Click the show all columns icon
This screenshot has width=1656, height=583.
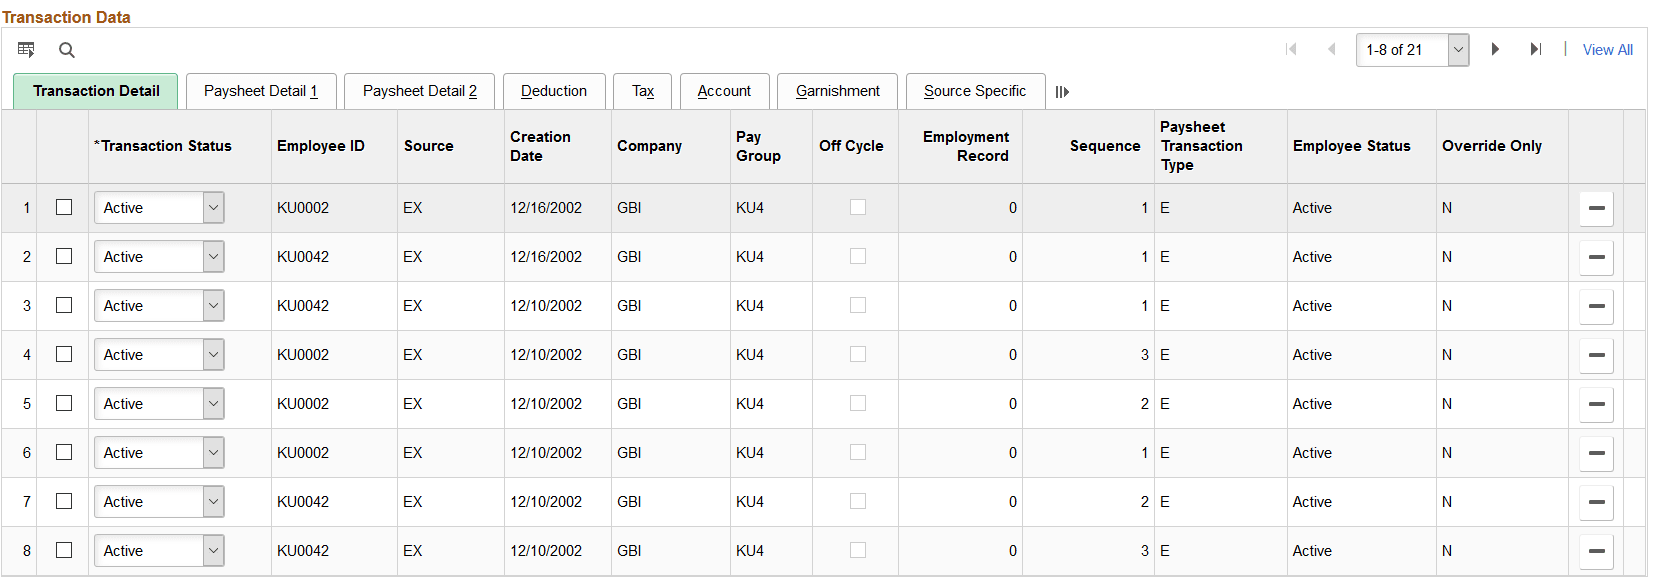click(x=1062, y=92)
